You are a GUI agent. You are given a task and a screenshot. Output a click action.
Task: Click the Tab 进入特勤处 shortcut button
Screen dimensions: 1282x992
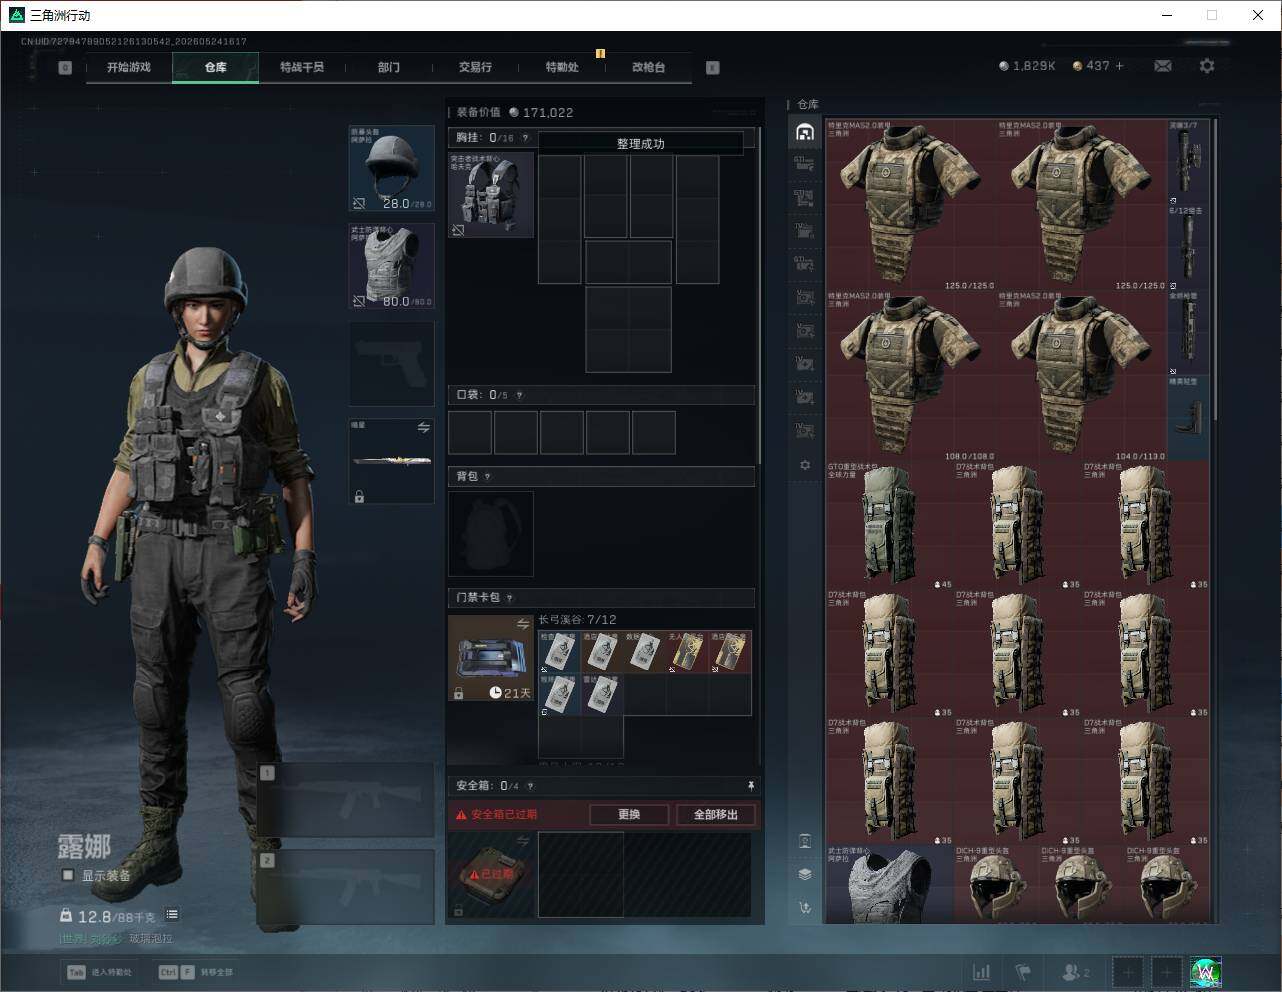pos(99,972)
